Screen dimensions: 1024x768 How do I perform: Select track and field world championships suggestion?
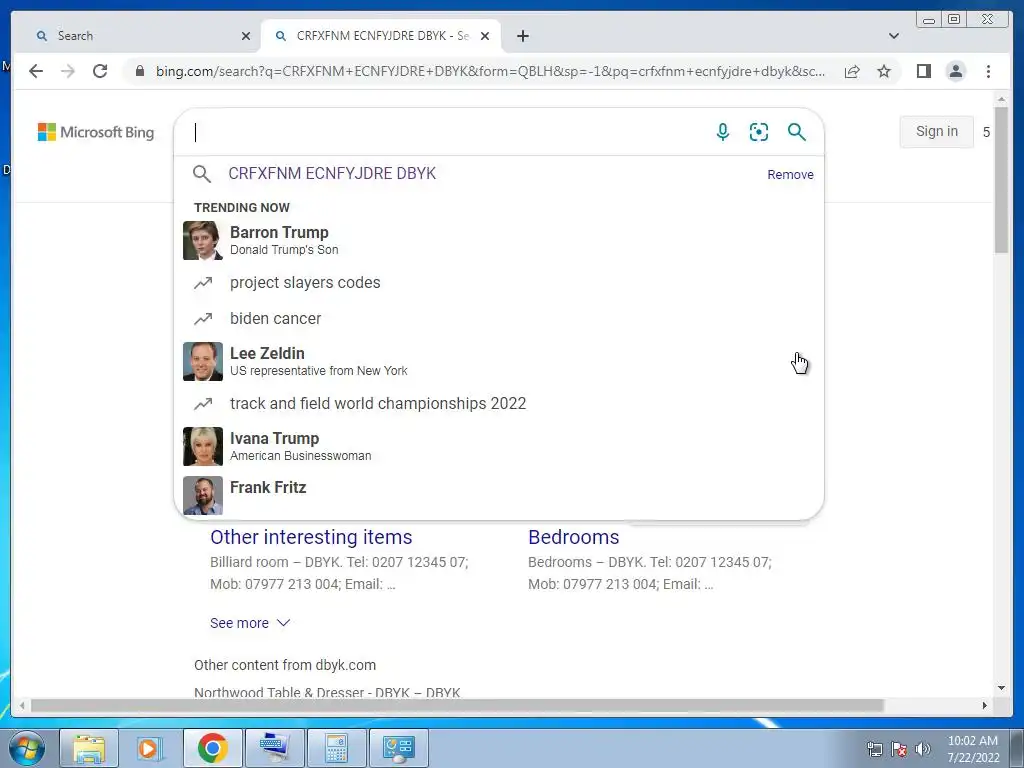tap(499, 404)
